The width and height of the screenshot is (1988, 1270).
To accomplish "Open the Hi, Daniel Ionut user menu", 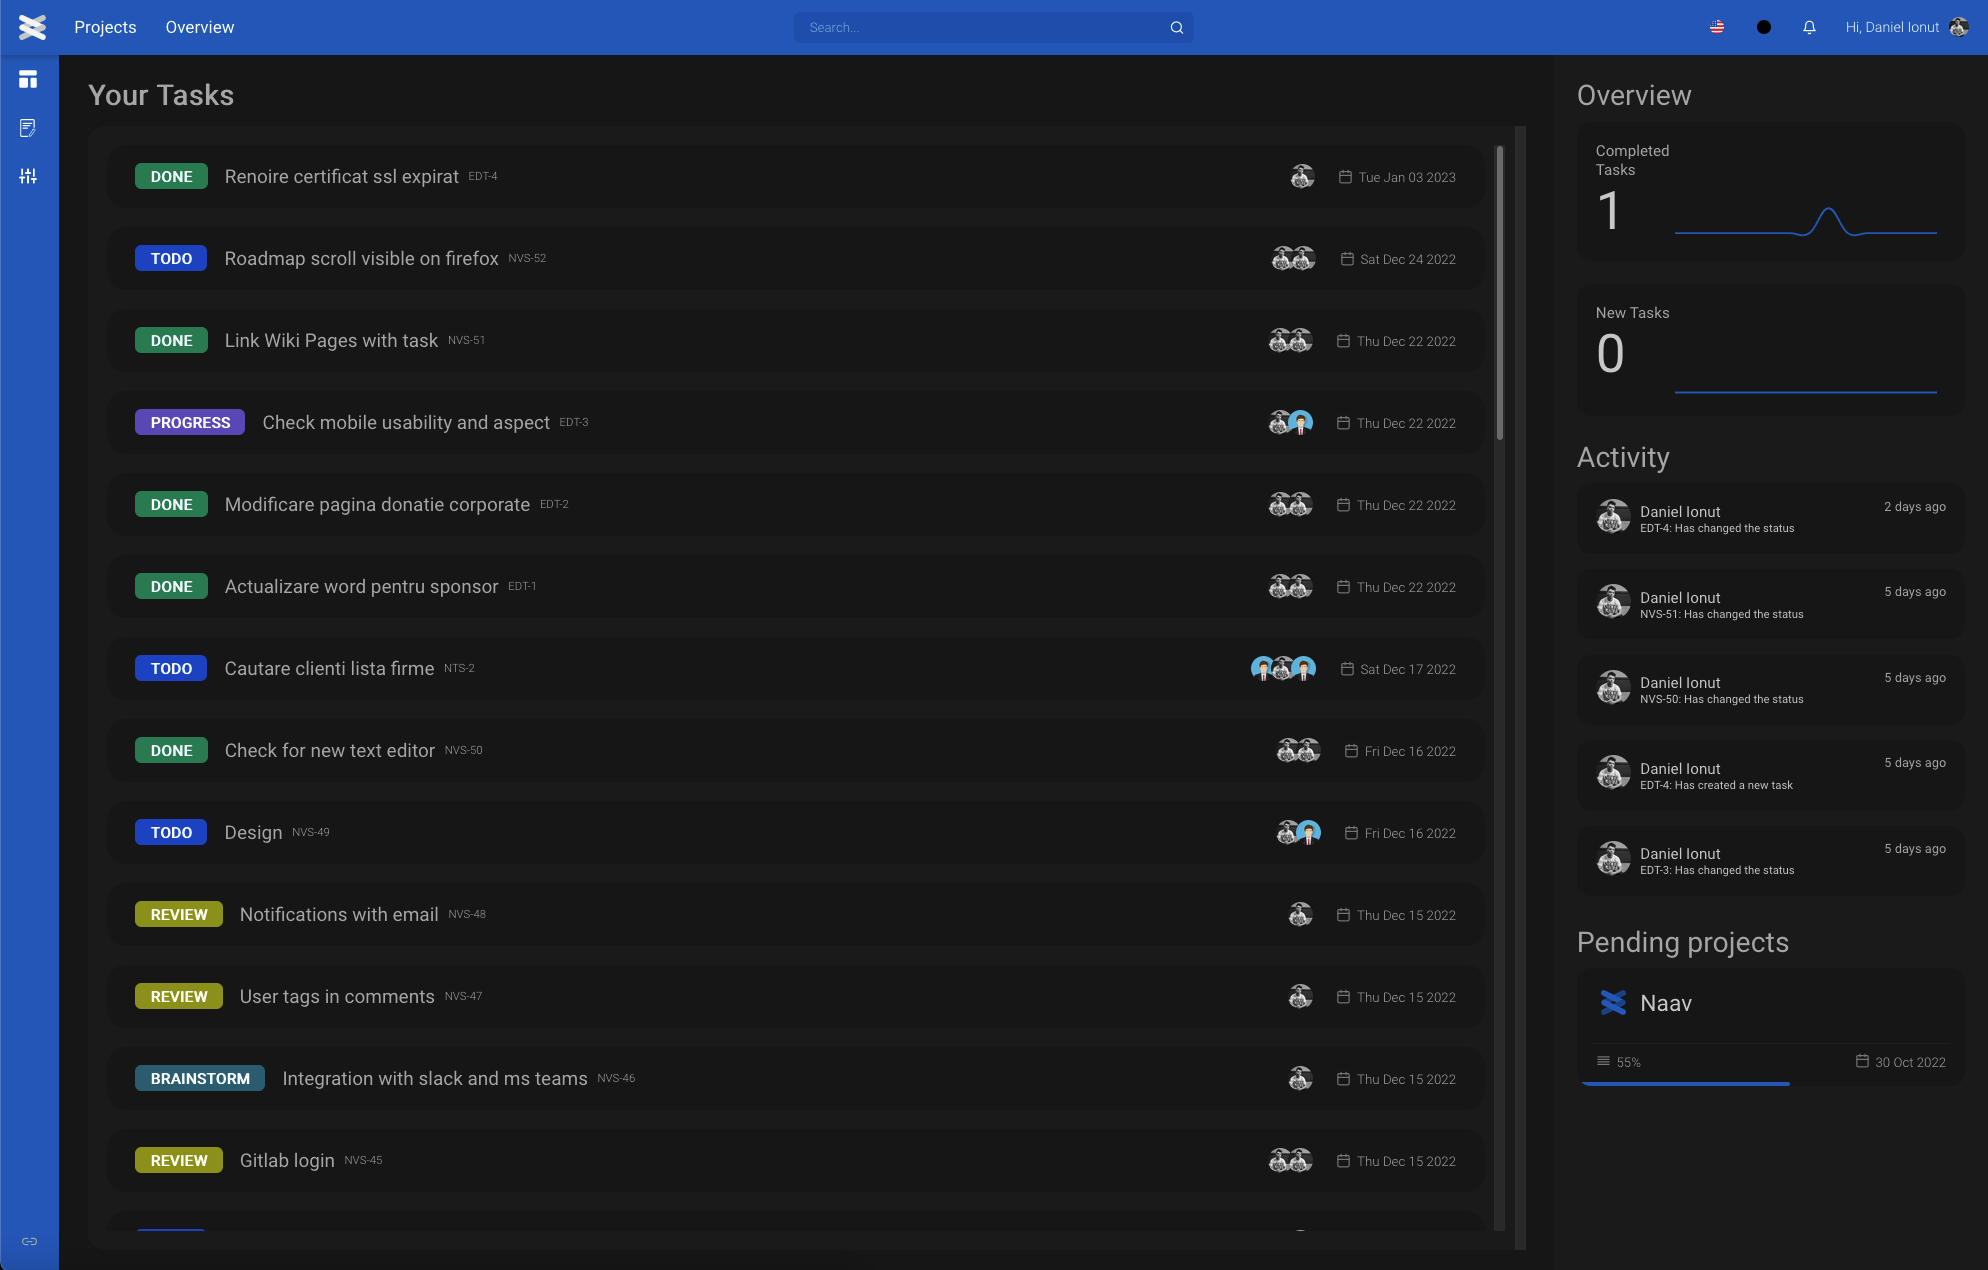I will pyautogui.click(x=1892, y=27).
